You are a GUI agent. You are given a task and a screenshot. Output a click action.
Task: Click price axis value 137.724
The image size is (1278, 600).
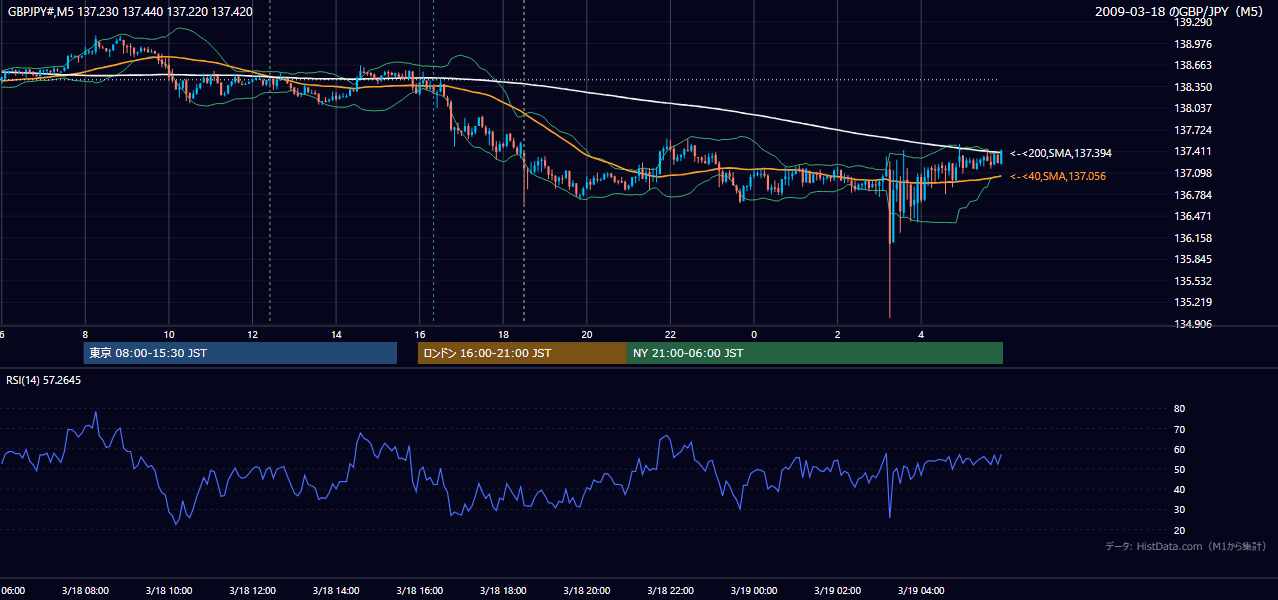coord(1194,130)
